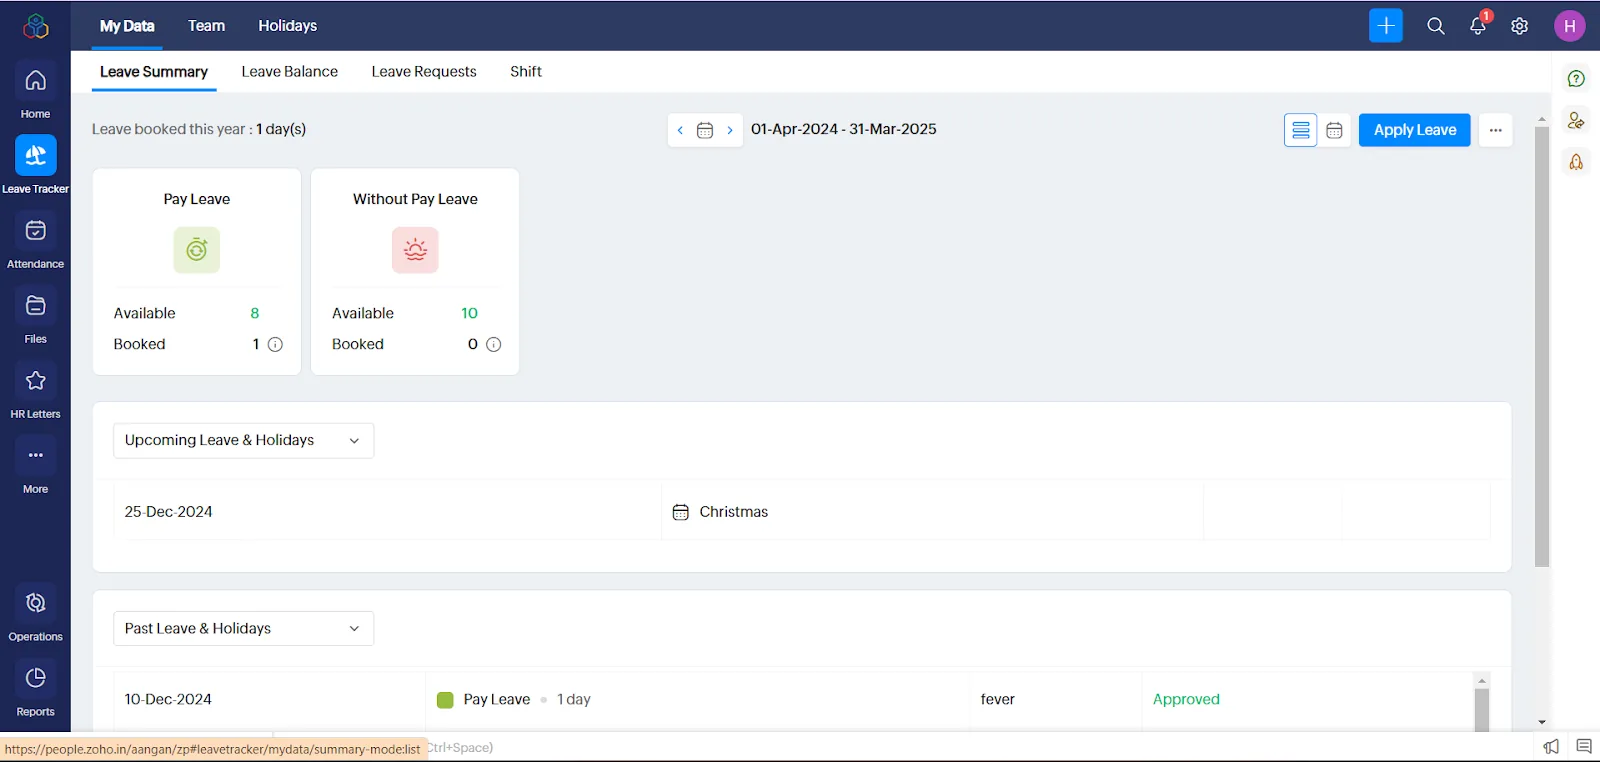The image size is (1600, 762).
Task: Click the Apply Leave button
Action: [x=1415, y=130]
